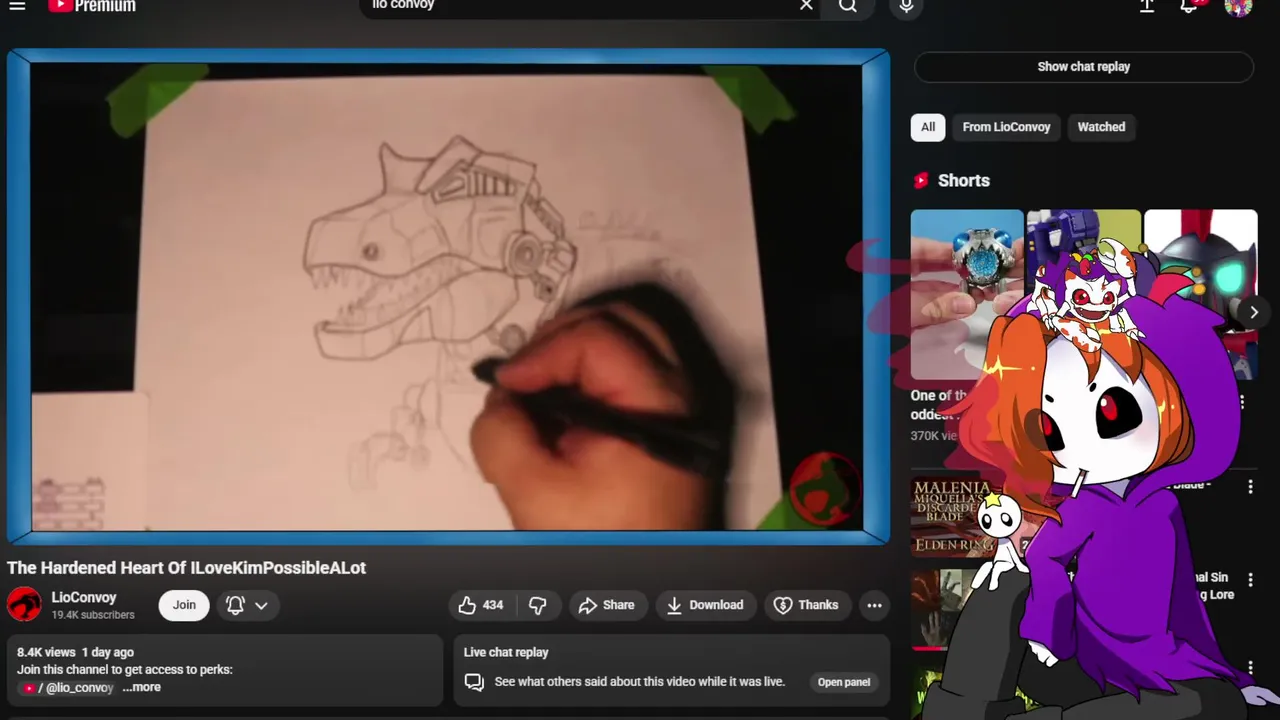Open the options menu for the Malenia video
The height and width of the screenshot is (720, 1280).
[1250, 487]
